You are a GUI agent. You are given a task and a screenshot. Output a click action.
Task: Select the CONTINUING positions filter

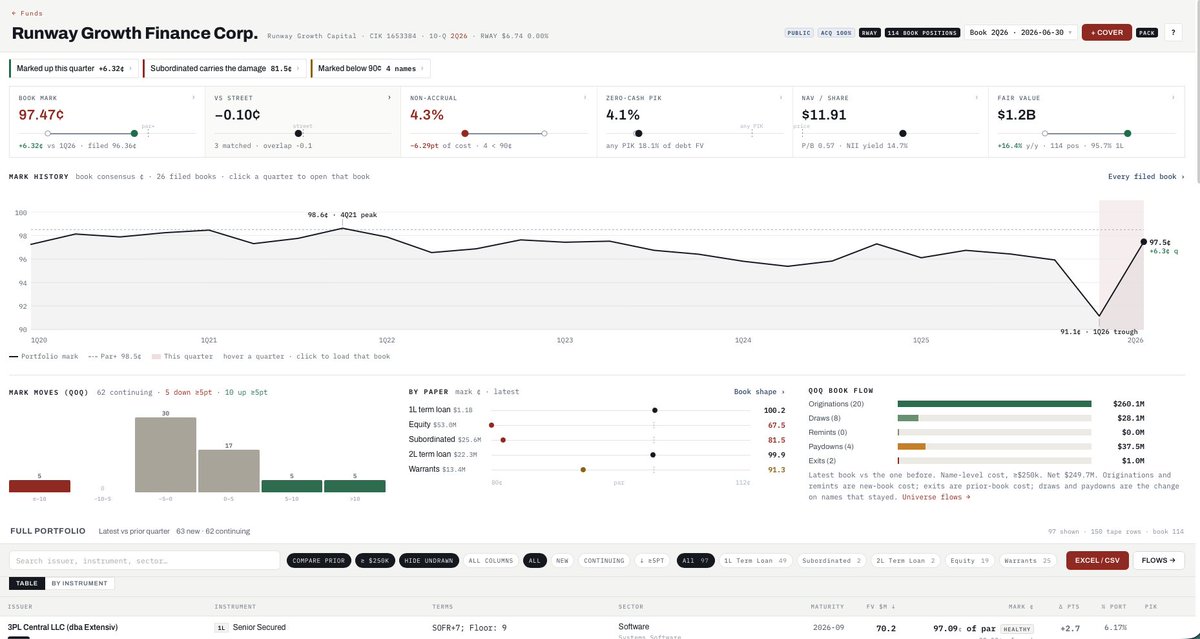point(604,561)
